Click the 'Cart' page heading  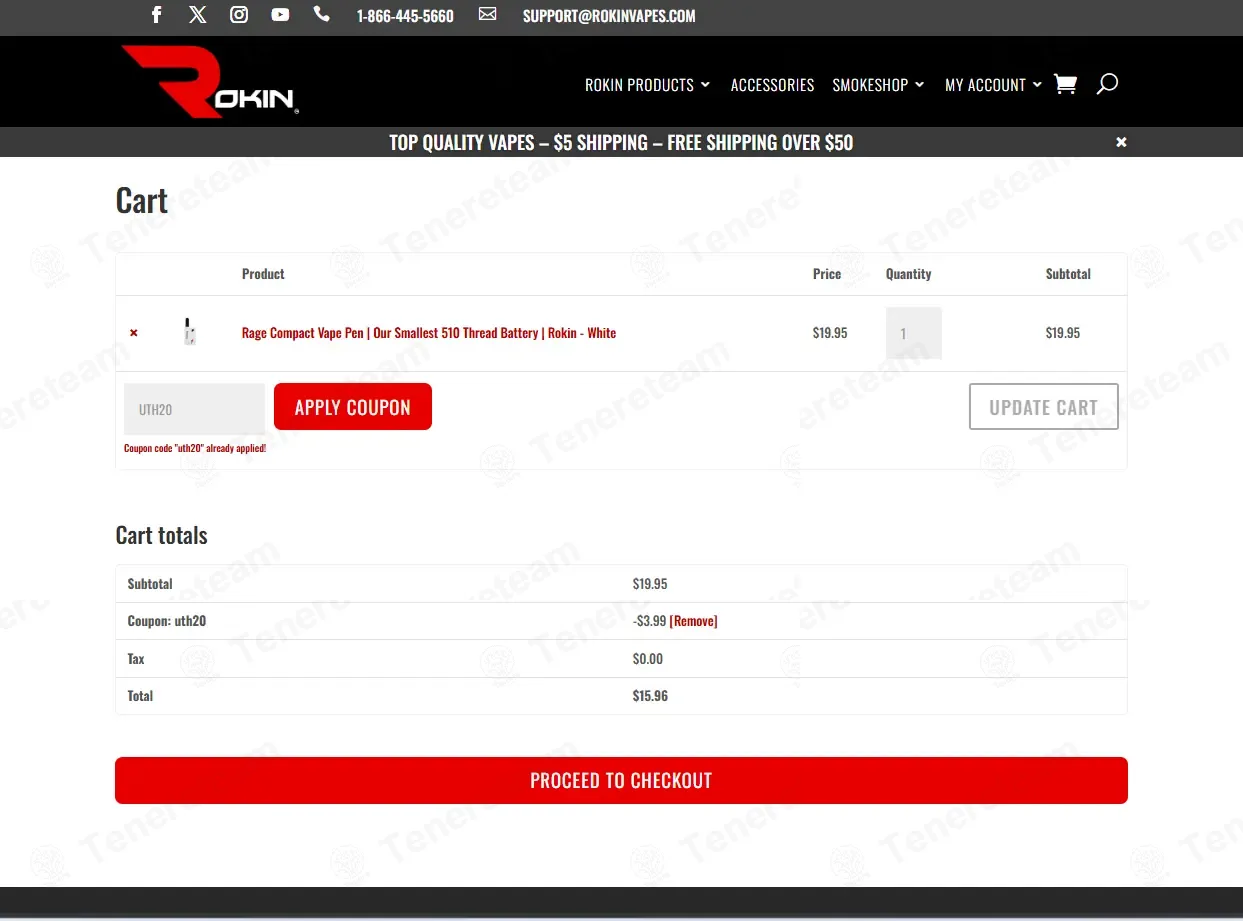[141, 201]
